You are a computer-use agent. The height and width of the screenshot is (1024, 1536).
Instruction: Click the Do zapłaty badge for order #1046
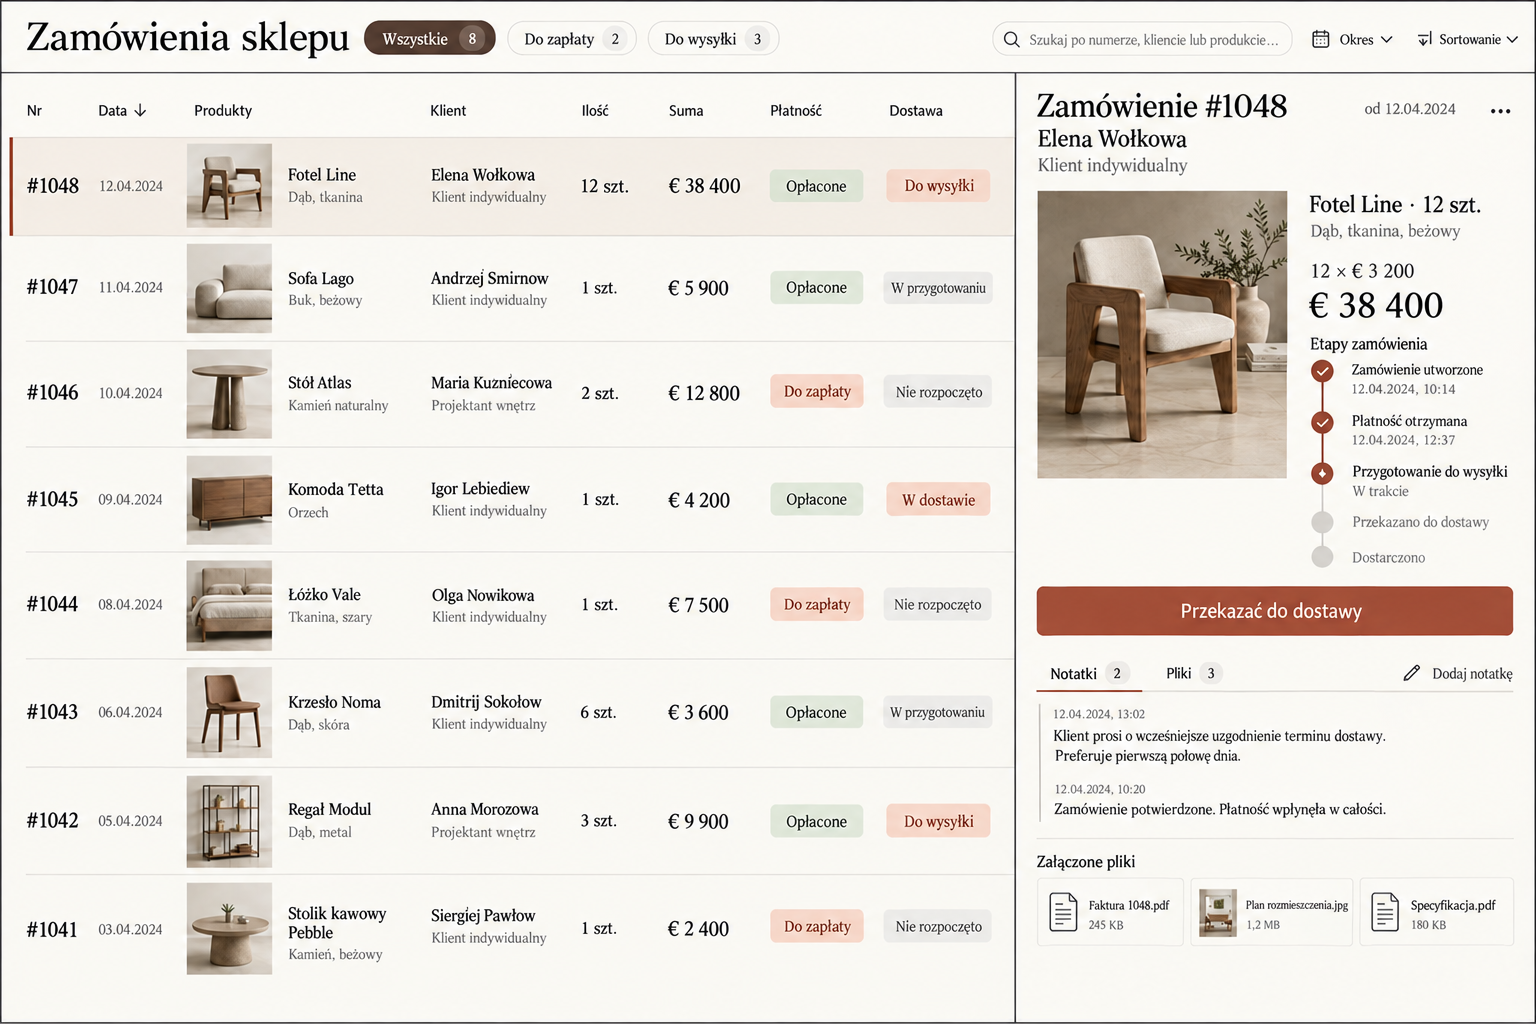coord(817,391)
